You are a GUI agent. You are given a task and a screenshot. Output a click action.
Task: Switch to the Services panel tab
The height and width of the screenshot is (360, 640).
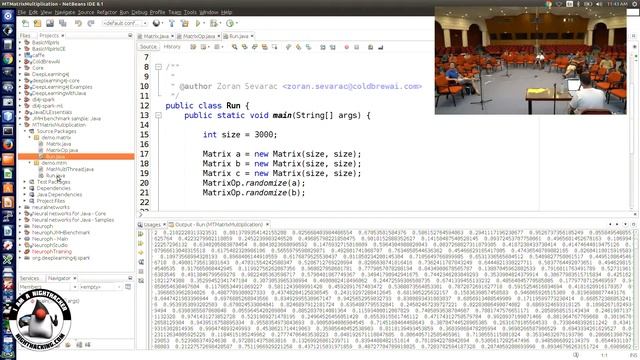[29, 278]
